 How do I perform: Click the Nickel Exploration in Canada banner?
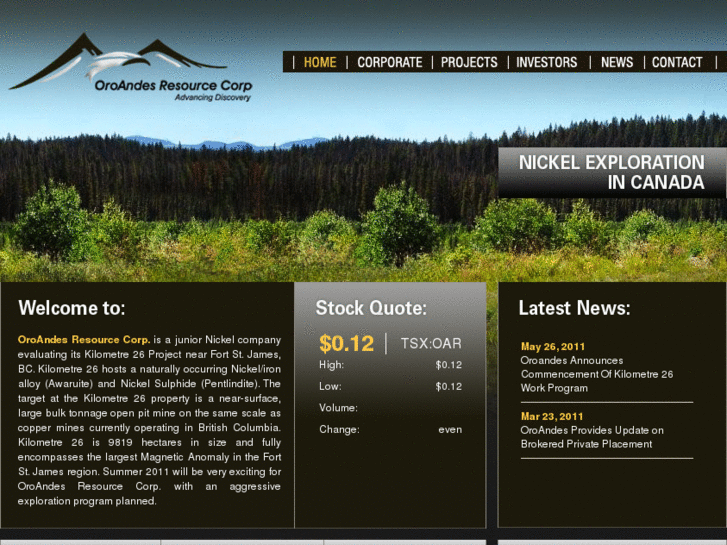coord(612,173)
